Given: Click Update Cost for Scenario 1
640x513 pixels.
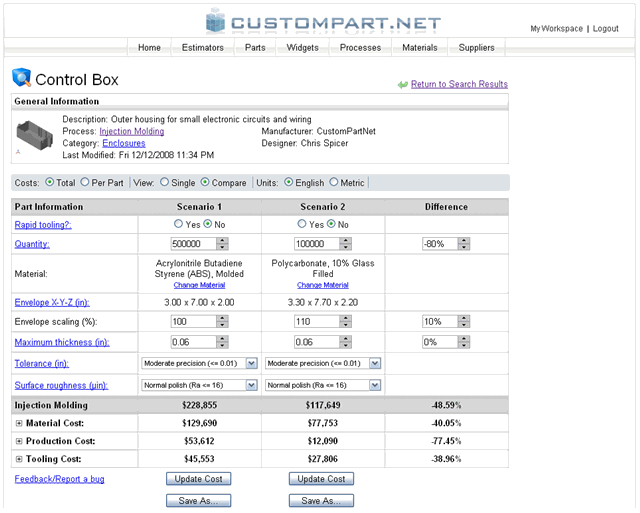Looking at the screenshot, I should point(199,479).
